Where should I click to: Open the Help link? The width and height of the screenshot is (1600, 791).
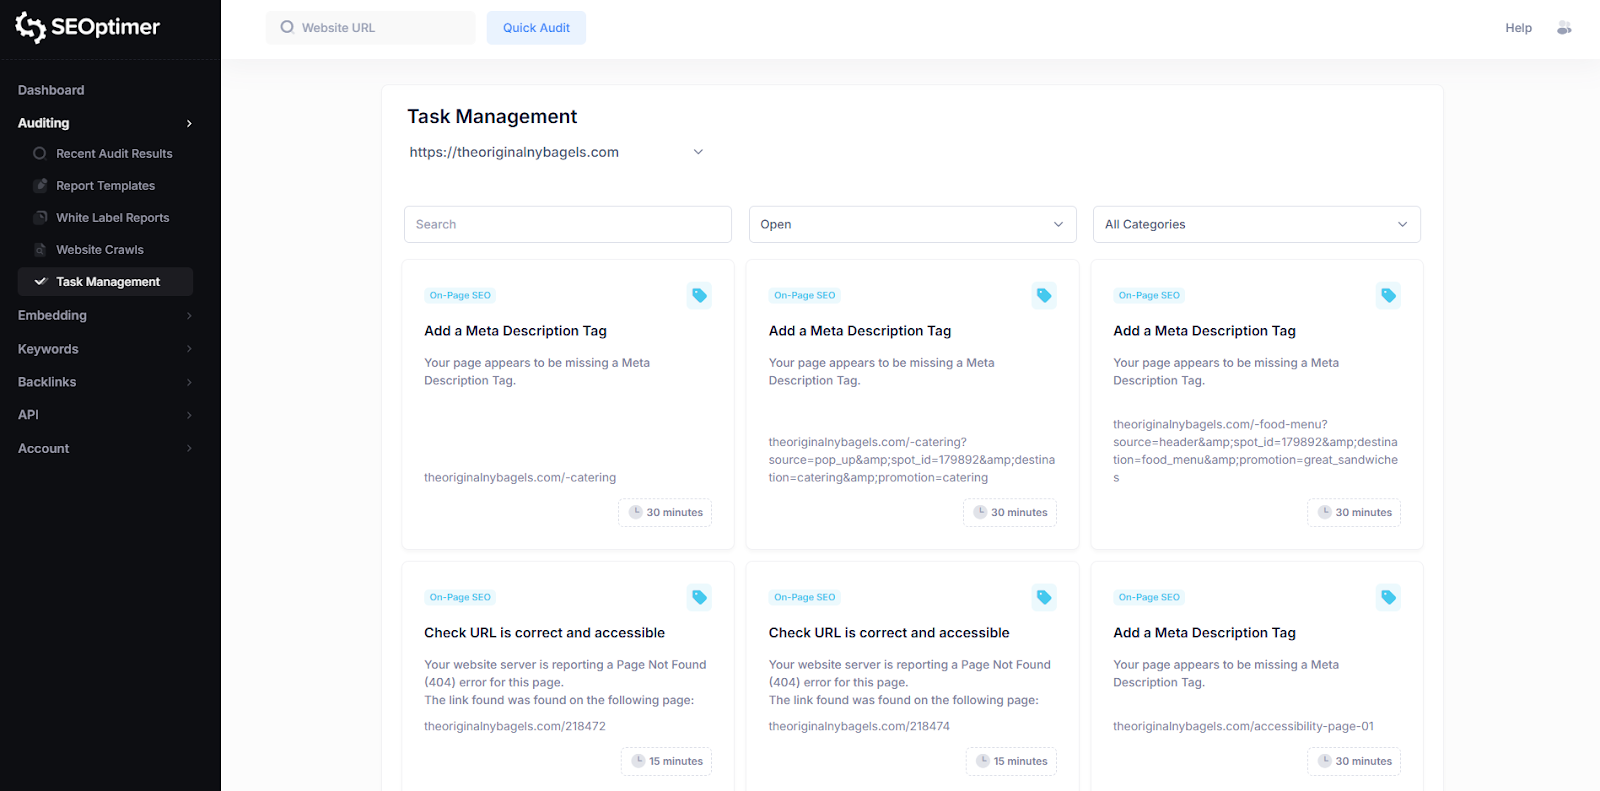click(x=1518, y=28)
